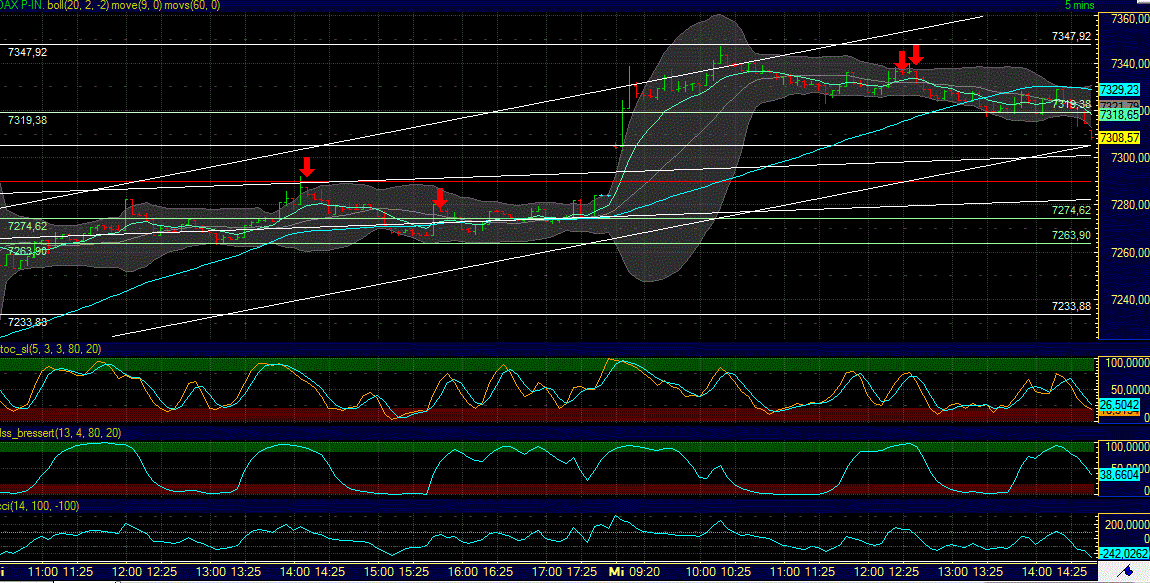Screen dimensions: 1150x583
Task: Select the leftmost red arrow at the session high
Action: click(901, 58)
